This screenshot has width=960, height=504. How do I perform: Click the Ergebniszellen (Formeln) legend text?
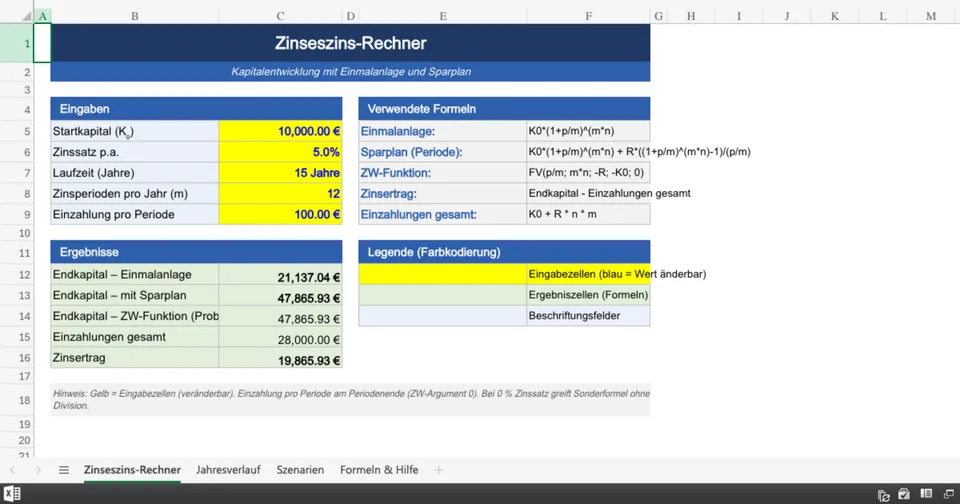tap(588, 295)
